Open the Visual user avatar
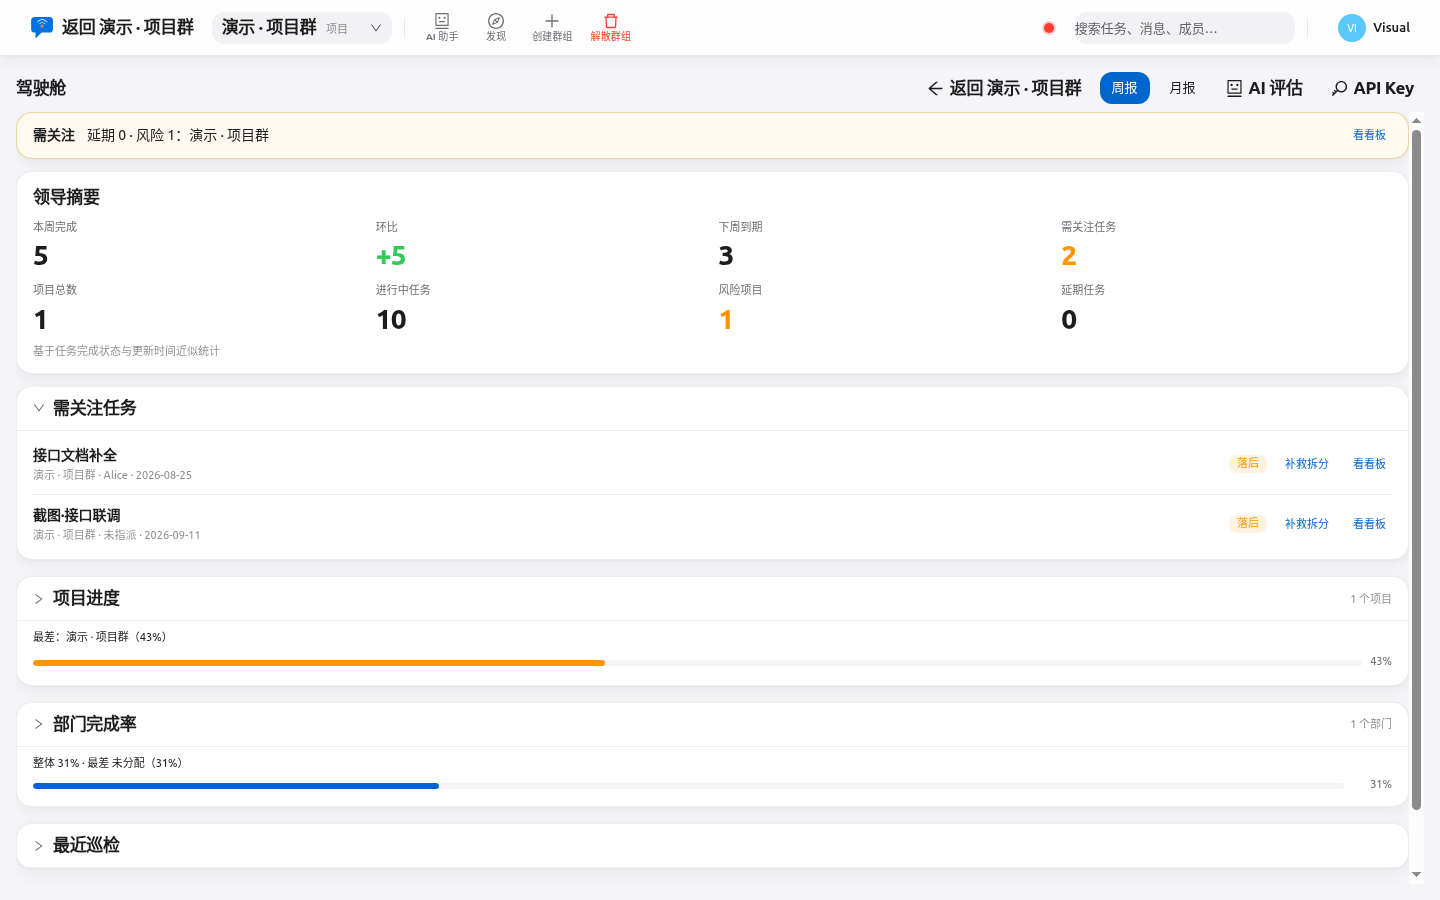The height and width of the screenshot is (900, 1440). point(1352,28)
